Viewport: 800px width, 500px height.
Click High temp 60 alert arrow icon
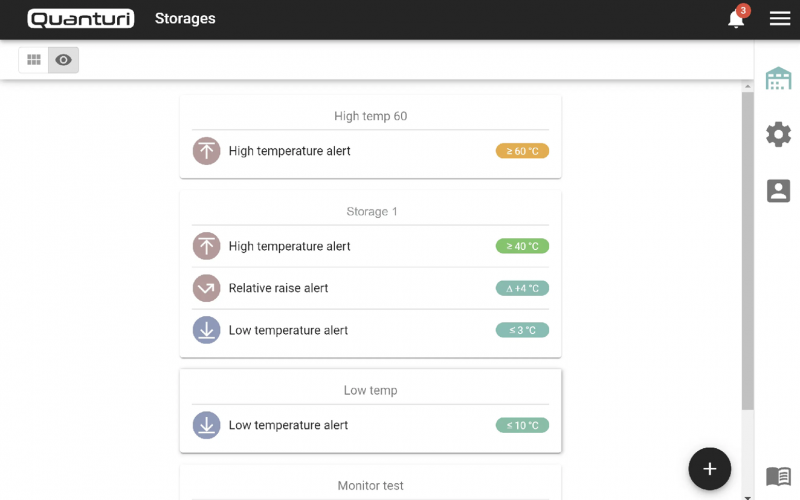coord(206,151)
